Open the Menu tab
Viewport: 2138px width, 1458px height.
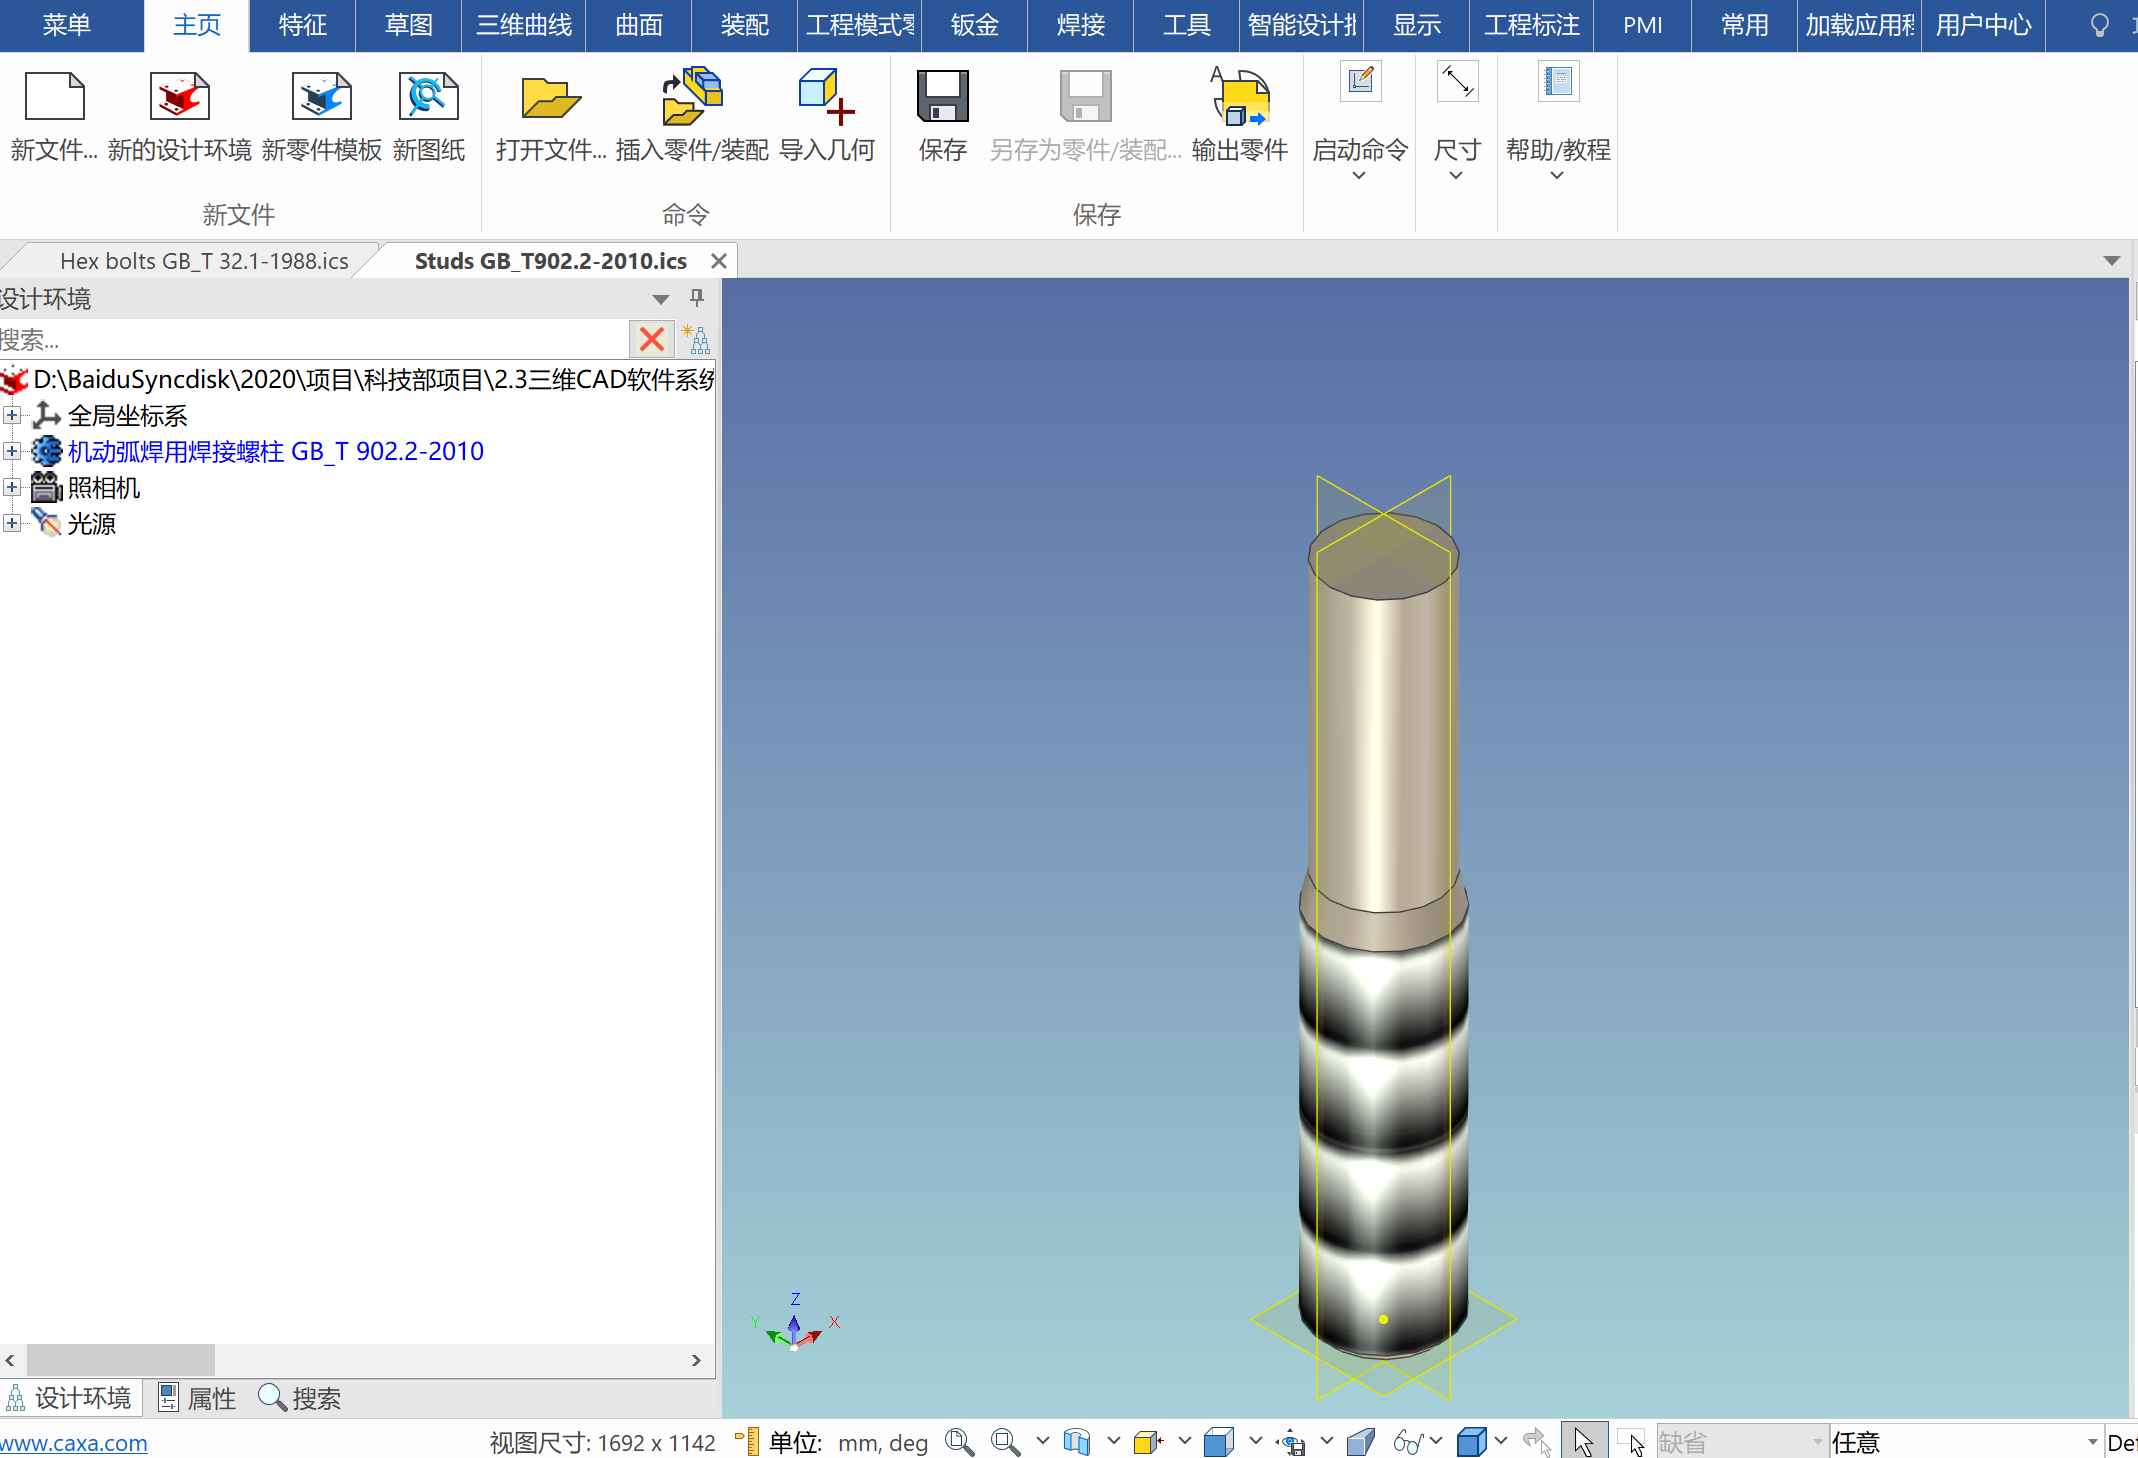[67, 25]
